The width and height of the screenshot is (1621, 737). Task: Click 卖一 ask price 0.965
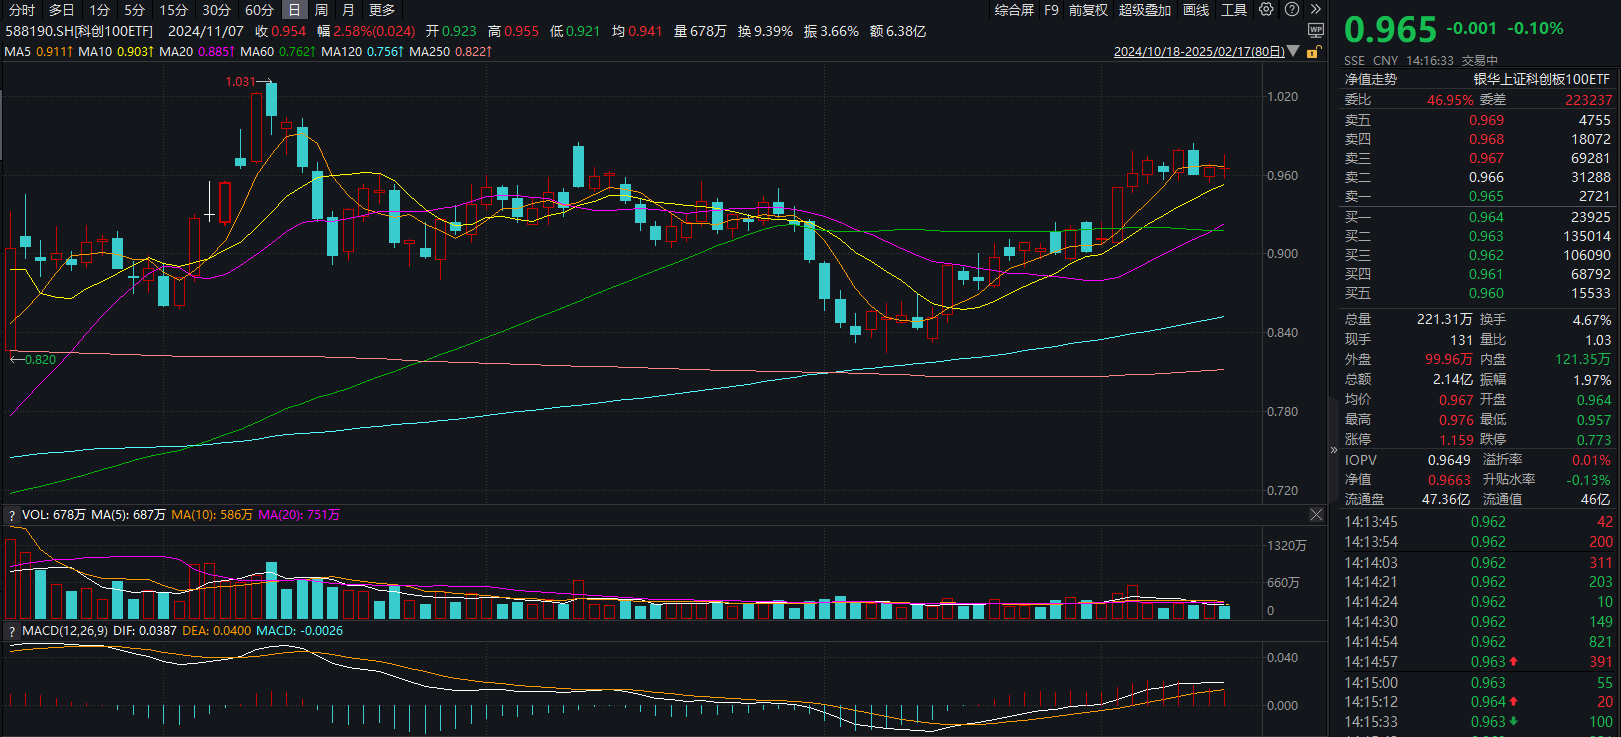pyautogui.click(x=1486, y=196)
